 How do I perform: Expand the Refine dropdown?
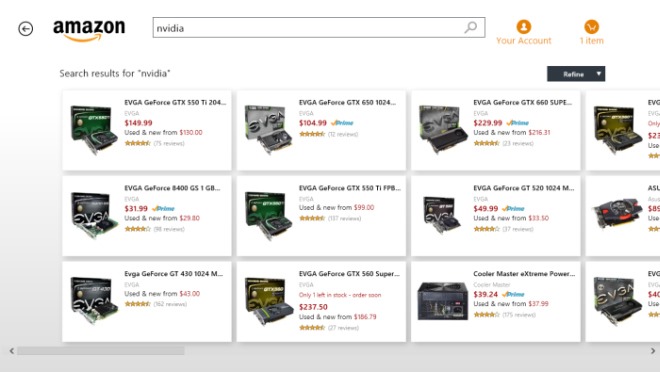coord(576,74)
